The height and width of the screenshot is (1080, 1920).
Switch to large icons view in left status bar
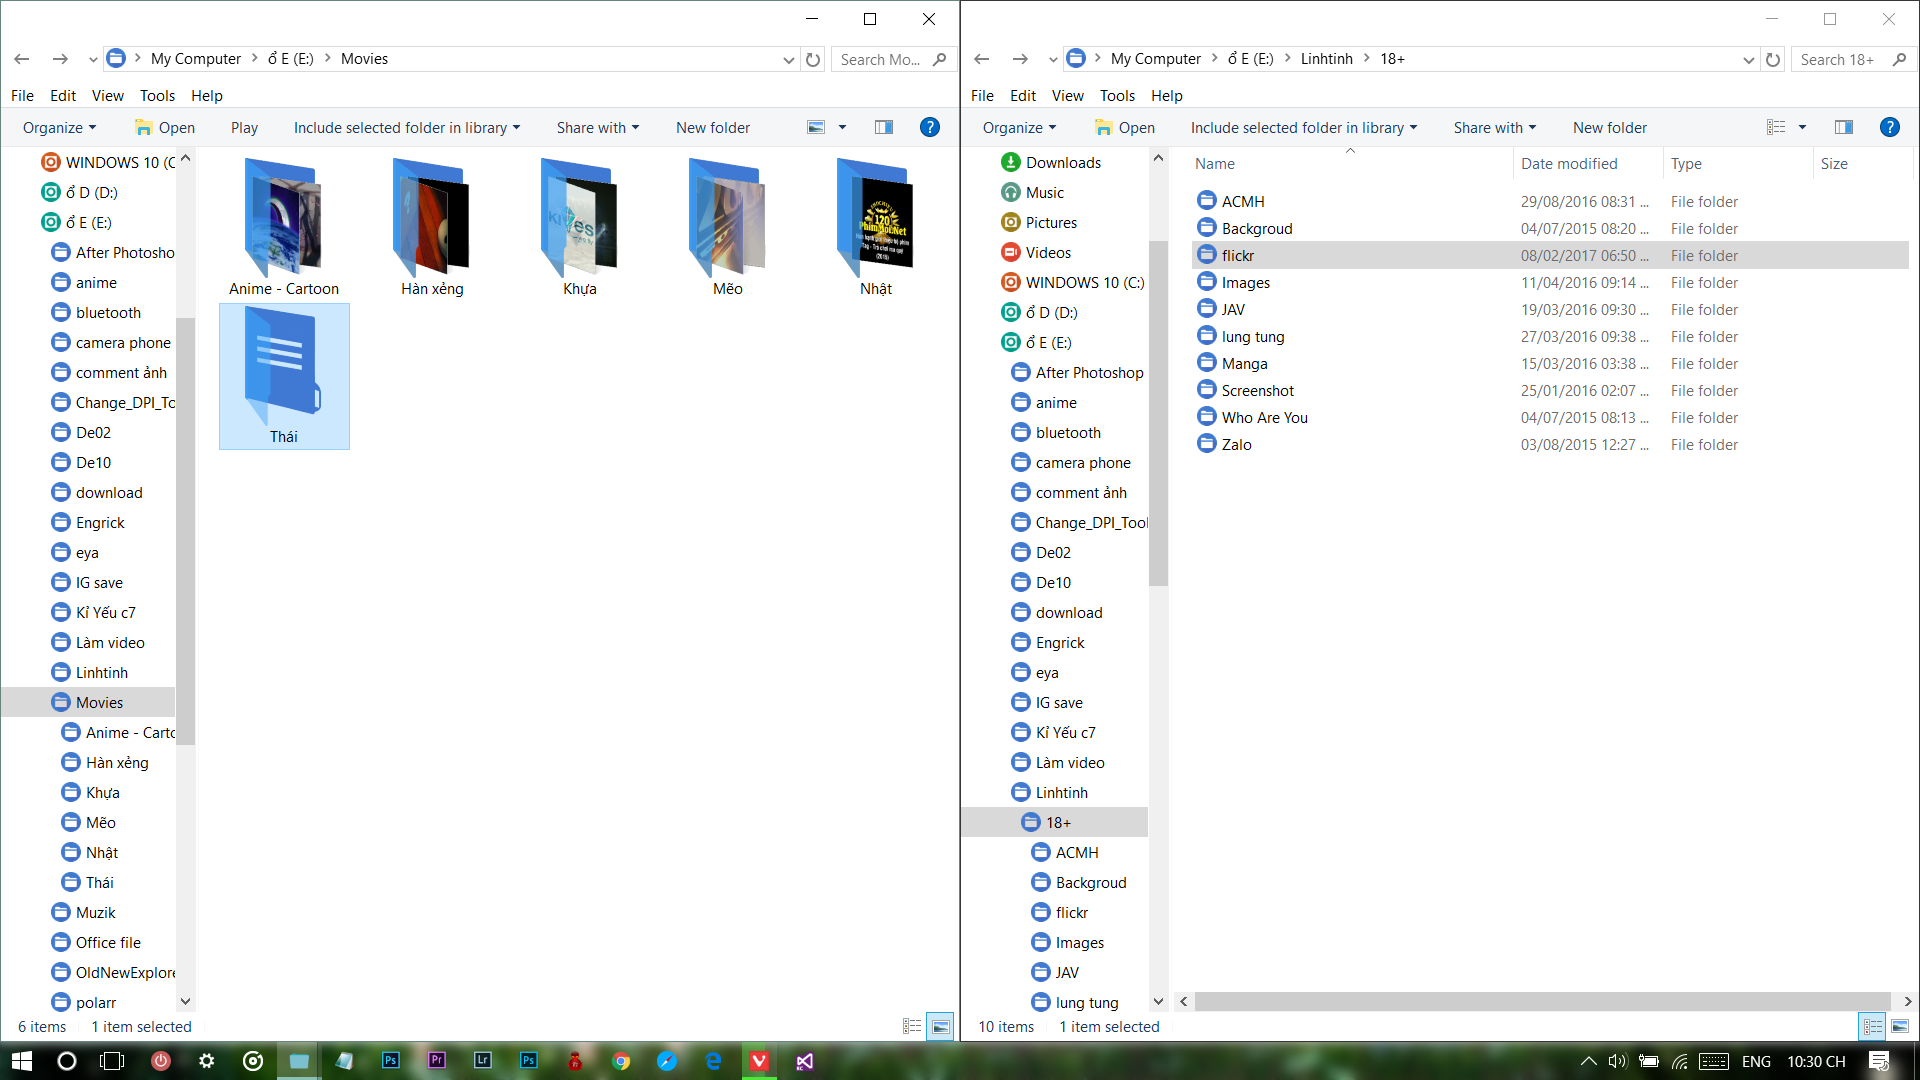point(940,1026)
